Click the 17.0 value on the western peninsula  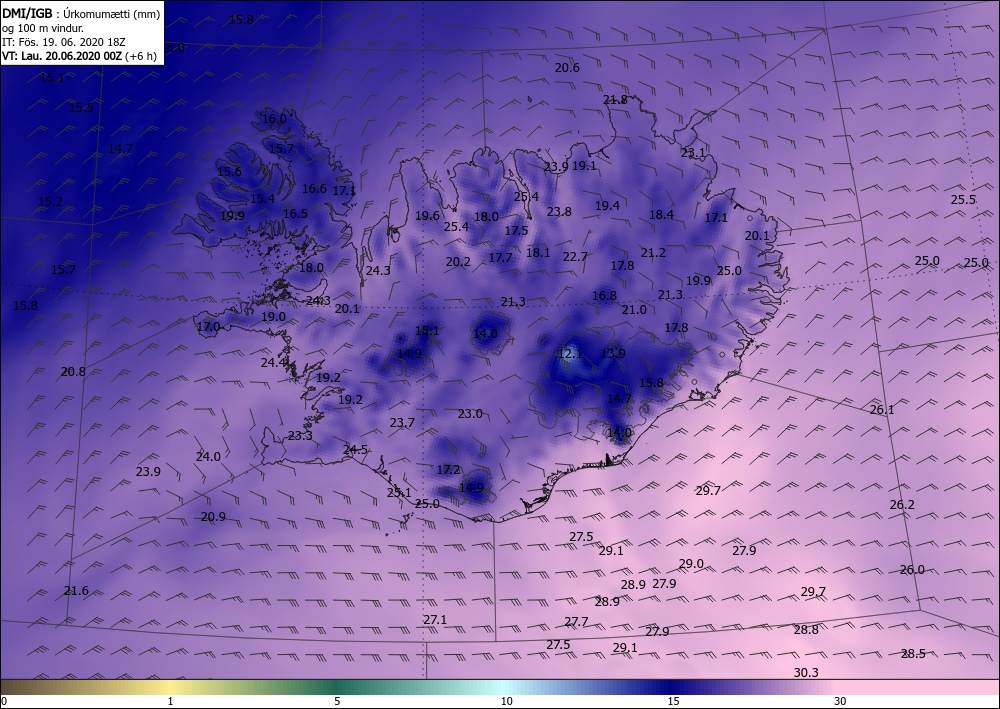[208, 327]
